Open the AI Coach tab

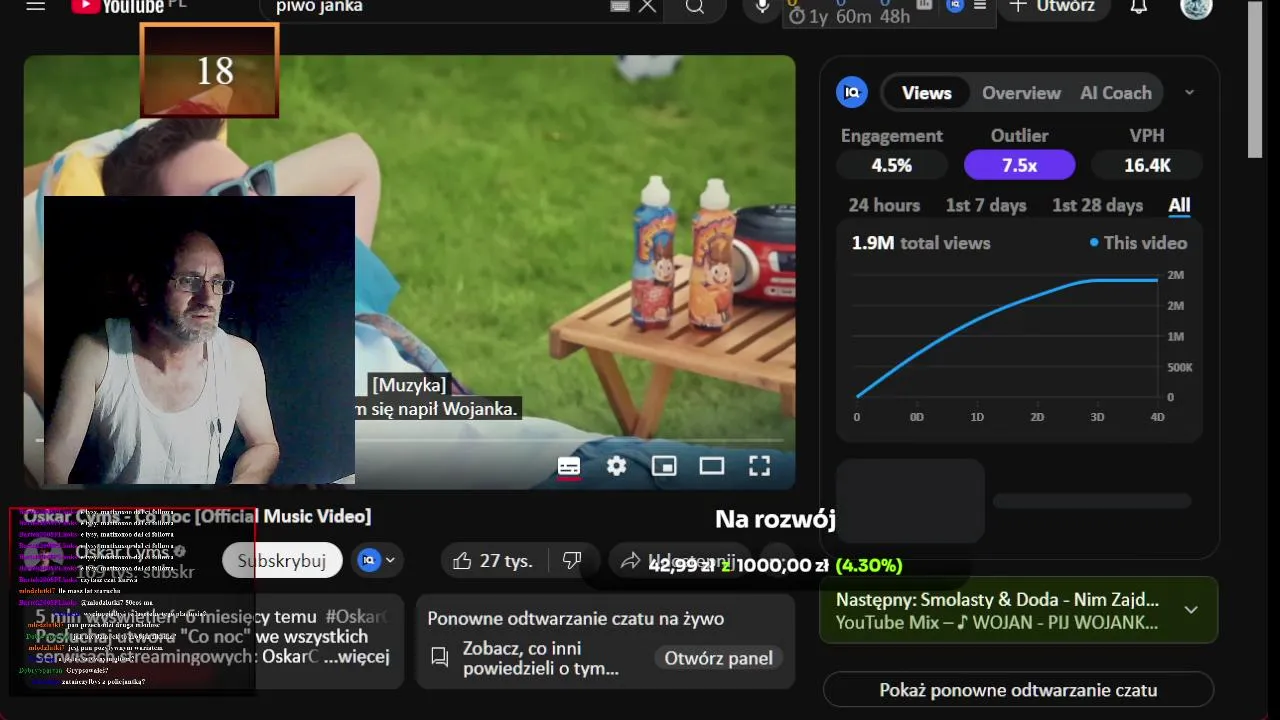[1116, 93]
